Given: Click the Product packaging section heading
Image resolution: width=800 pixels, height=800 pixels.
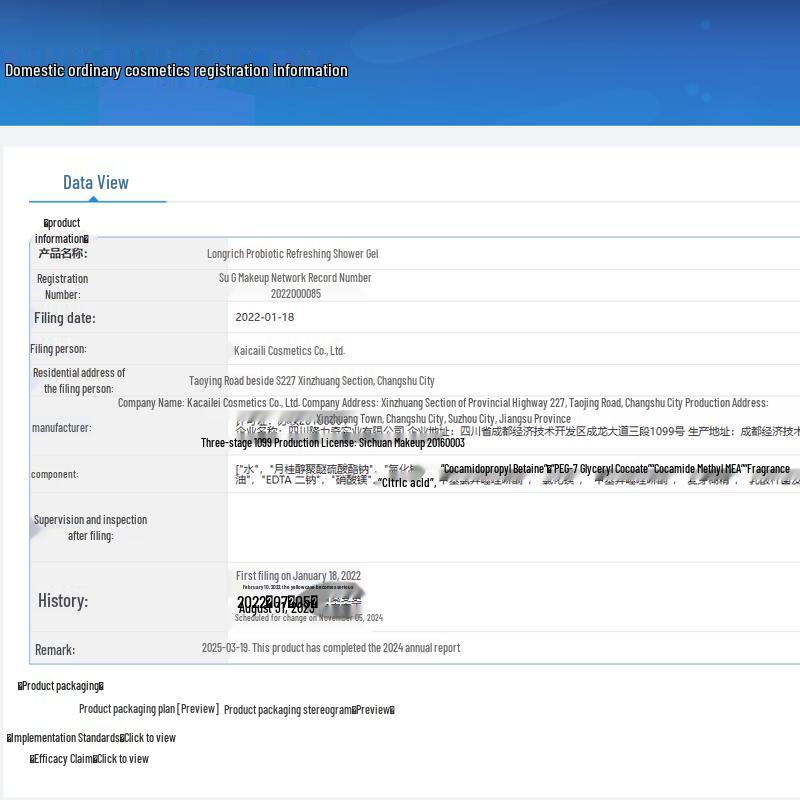Looking at the screenshot, I should (x=61, y=686).
